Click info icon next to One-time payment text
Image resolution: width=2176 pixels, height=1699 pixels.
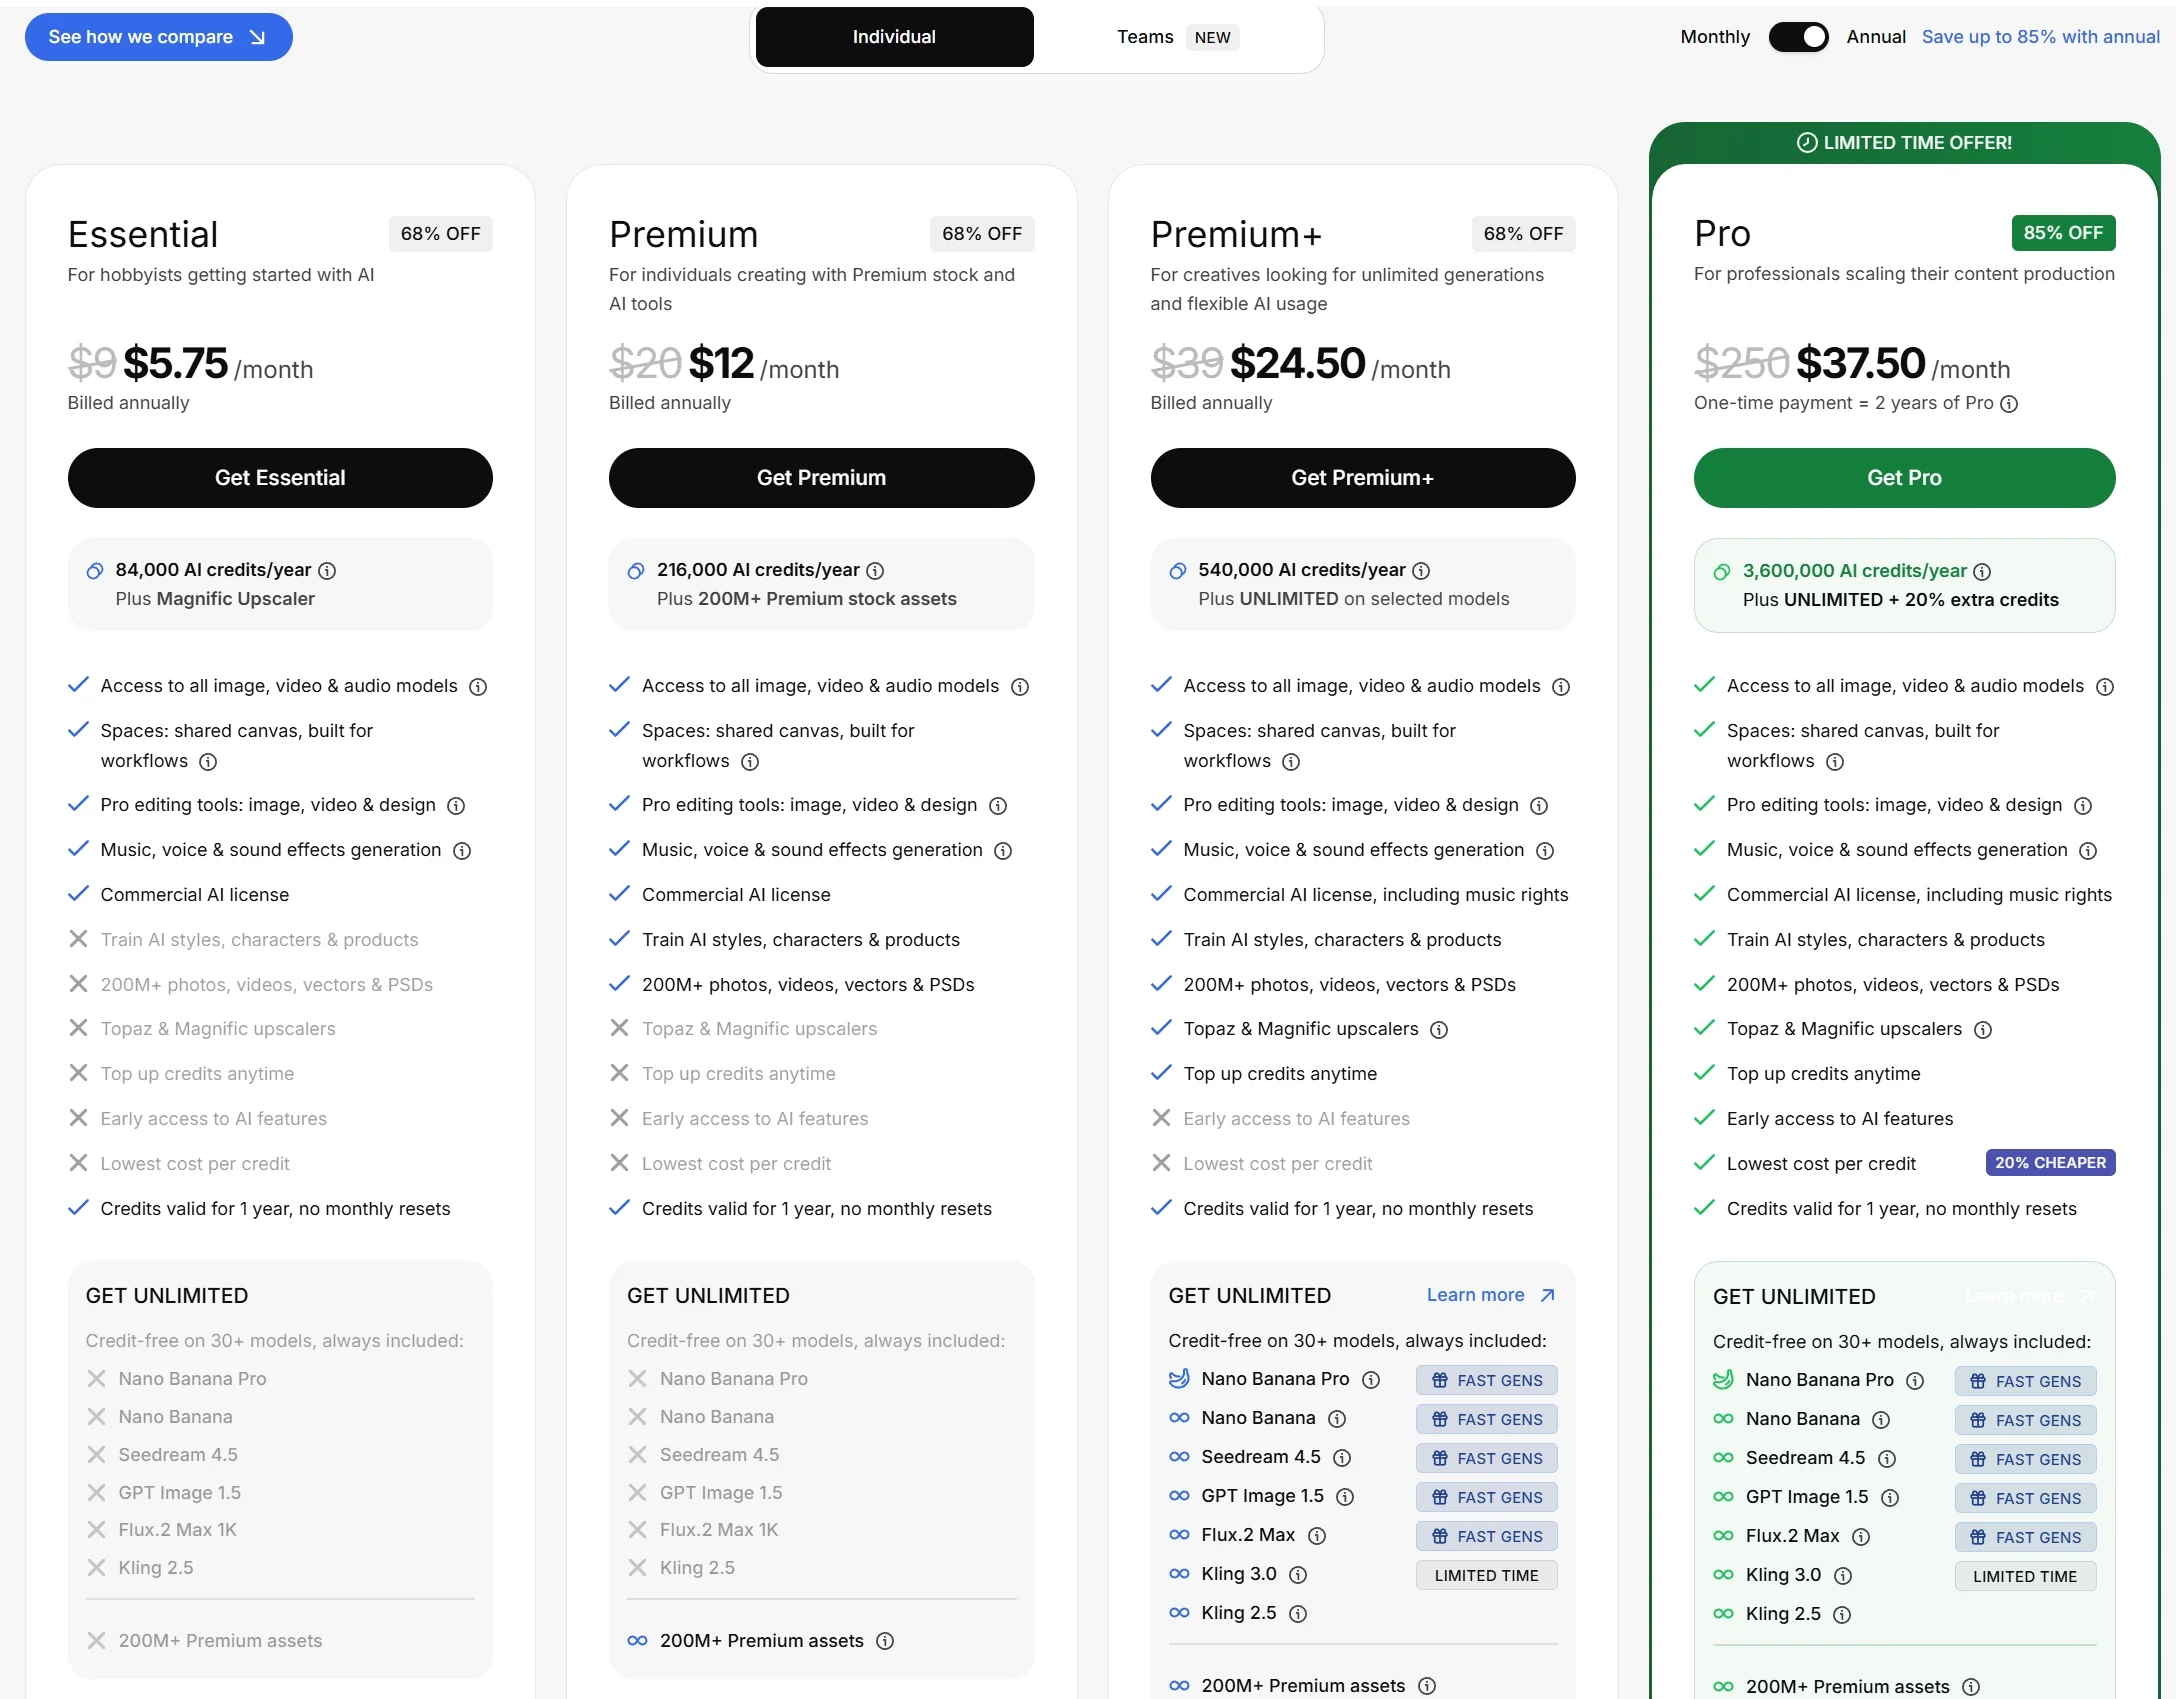2009,404
